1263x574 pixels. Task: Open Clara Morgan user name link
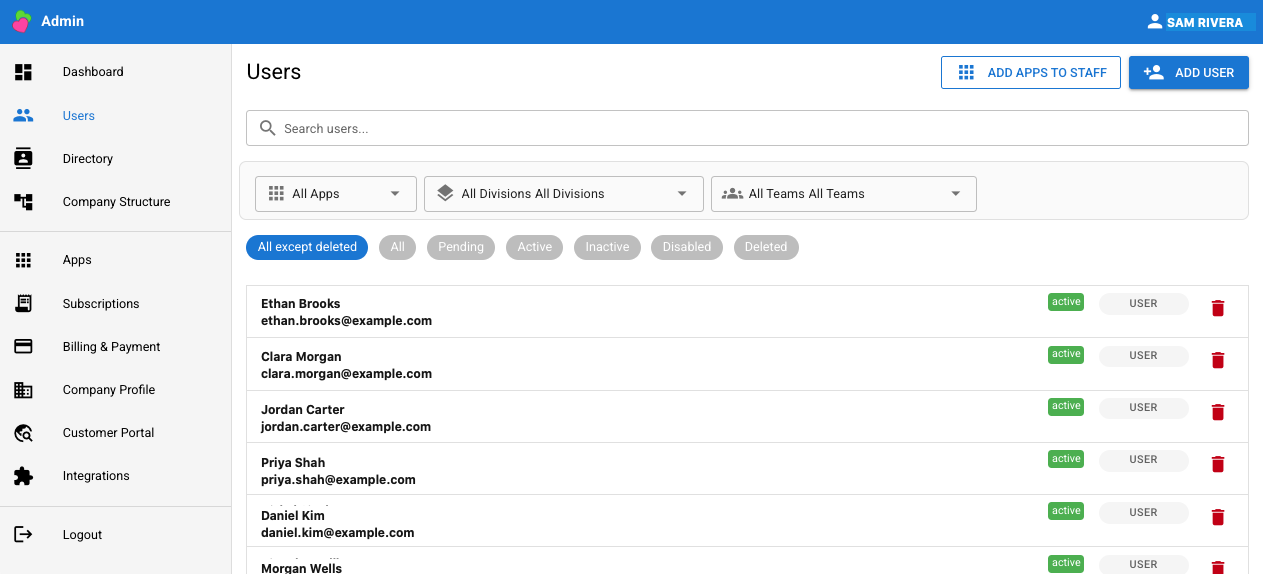click(301, 357)
